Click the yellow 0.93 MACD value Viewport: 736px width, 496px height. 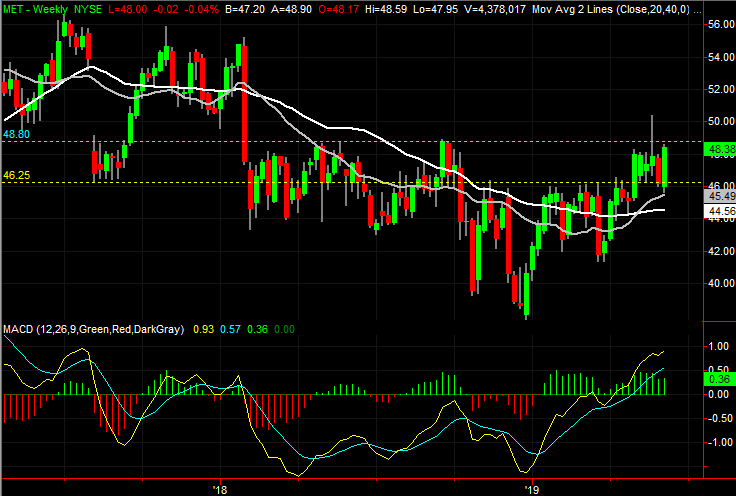click(203, 329)
